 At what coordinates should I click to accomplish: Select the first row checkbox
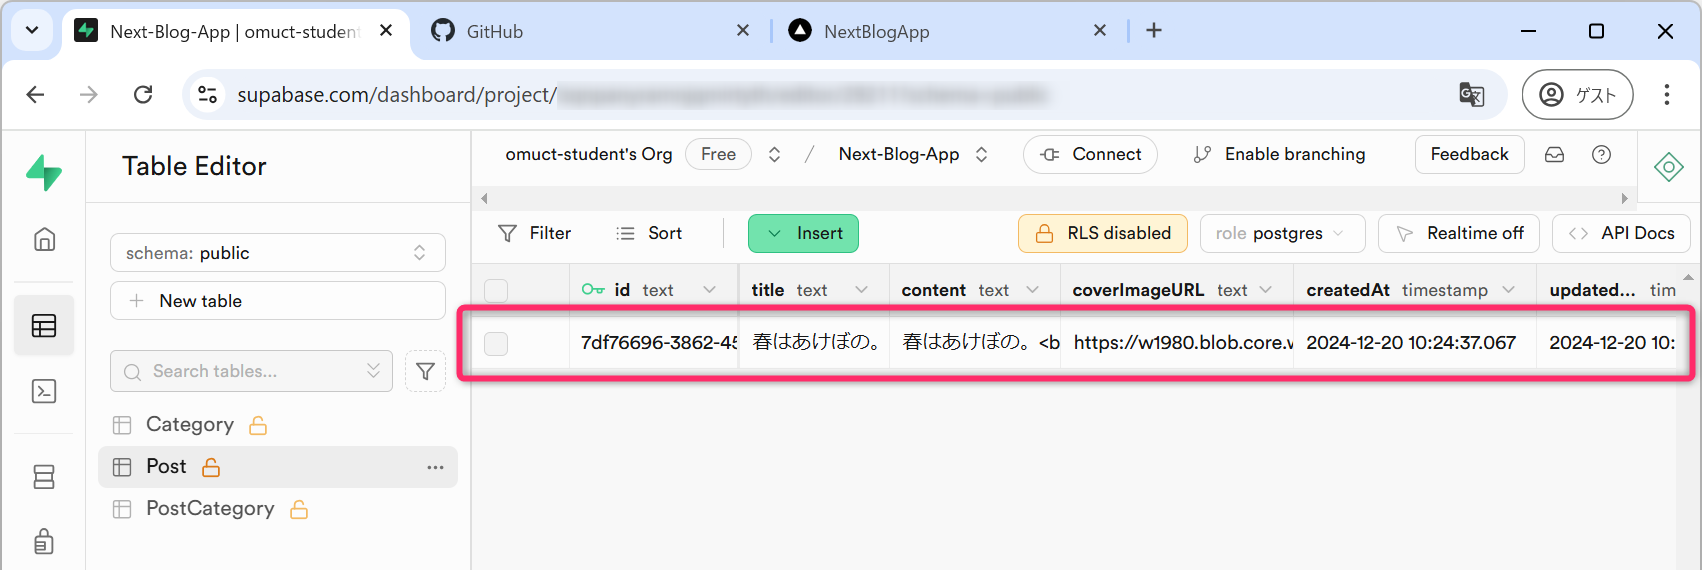[x=496, y=343]
